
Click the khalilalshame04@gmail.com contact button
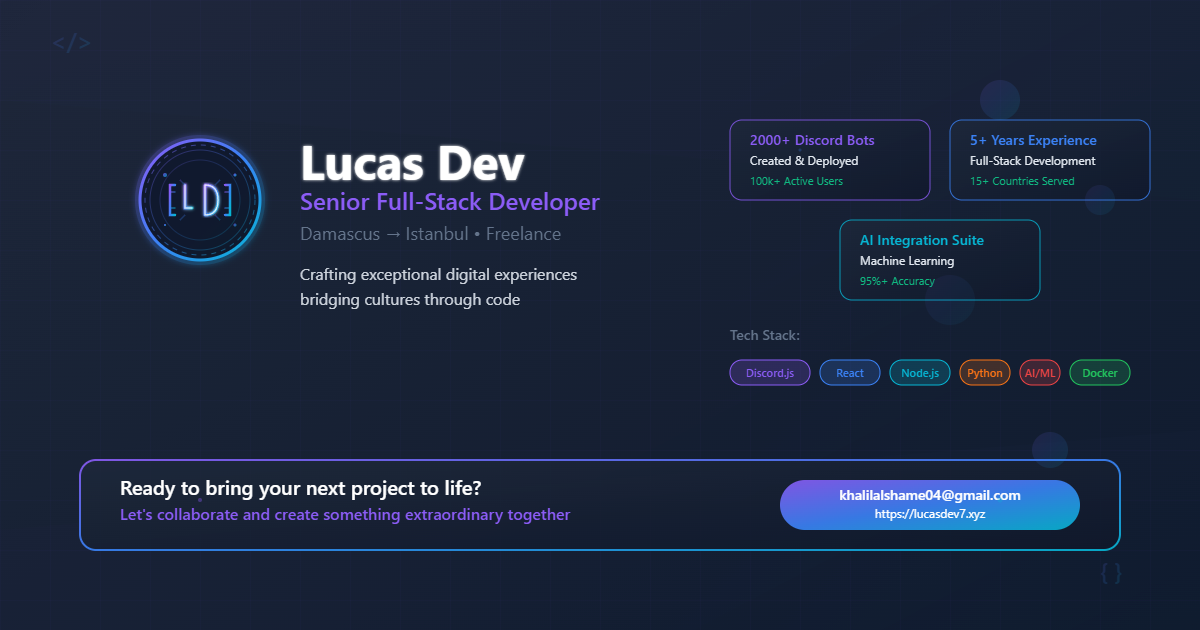(x=930, y=494)
